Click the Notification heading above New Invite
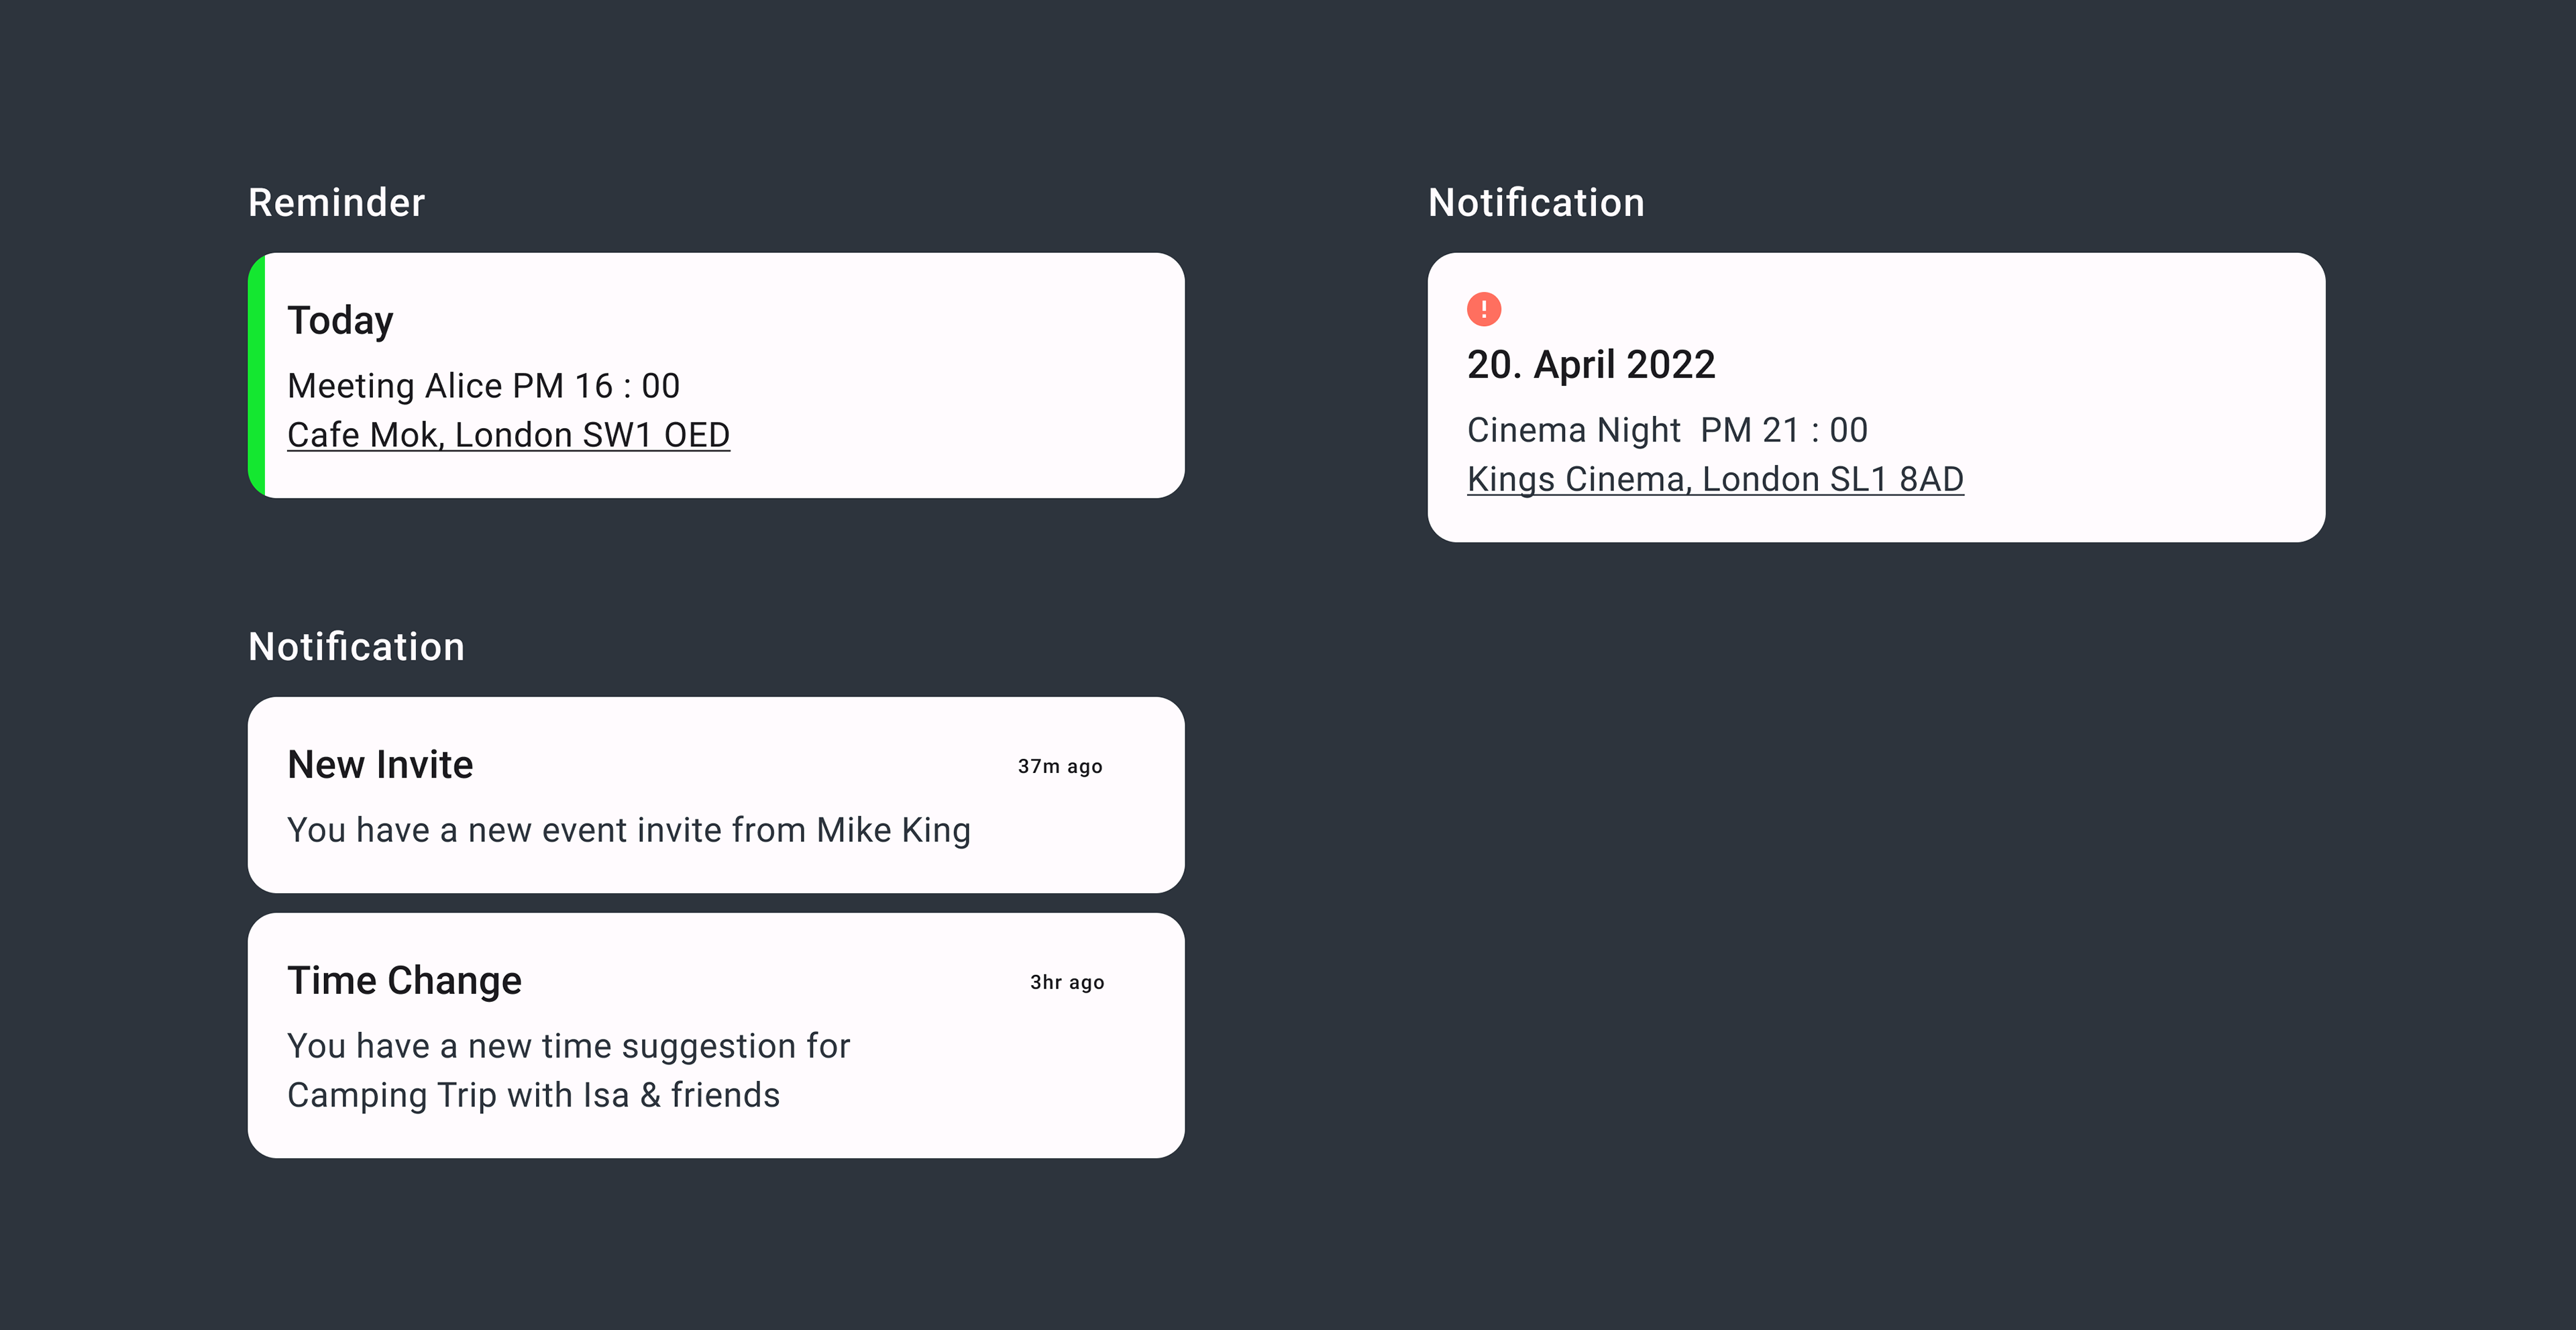This screenshot has height=1330, width=2576. [356, 647]
